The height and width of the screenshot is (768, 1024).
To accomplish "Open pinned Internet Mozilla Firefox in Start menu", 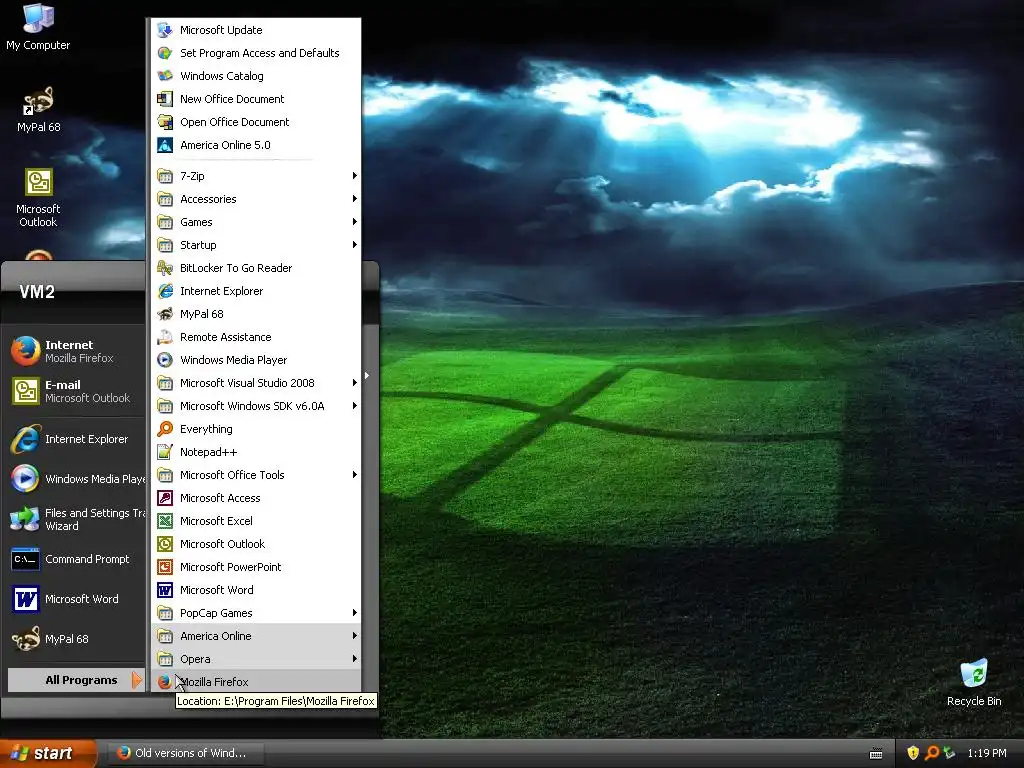I will (75, 351).
